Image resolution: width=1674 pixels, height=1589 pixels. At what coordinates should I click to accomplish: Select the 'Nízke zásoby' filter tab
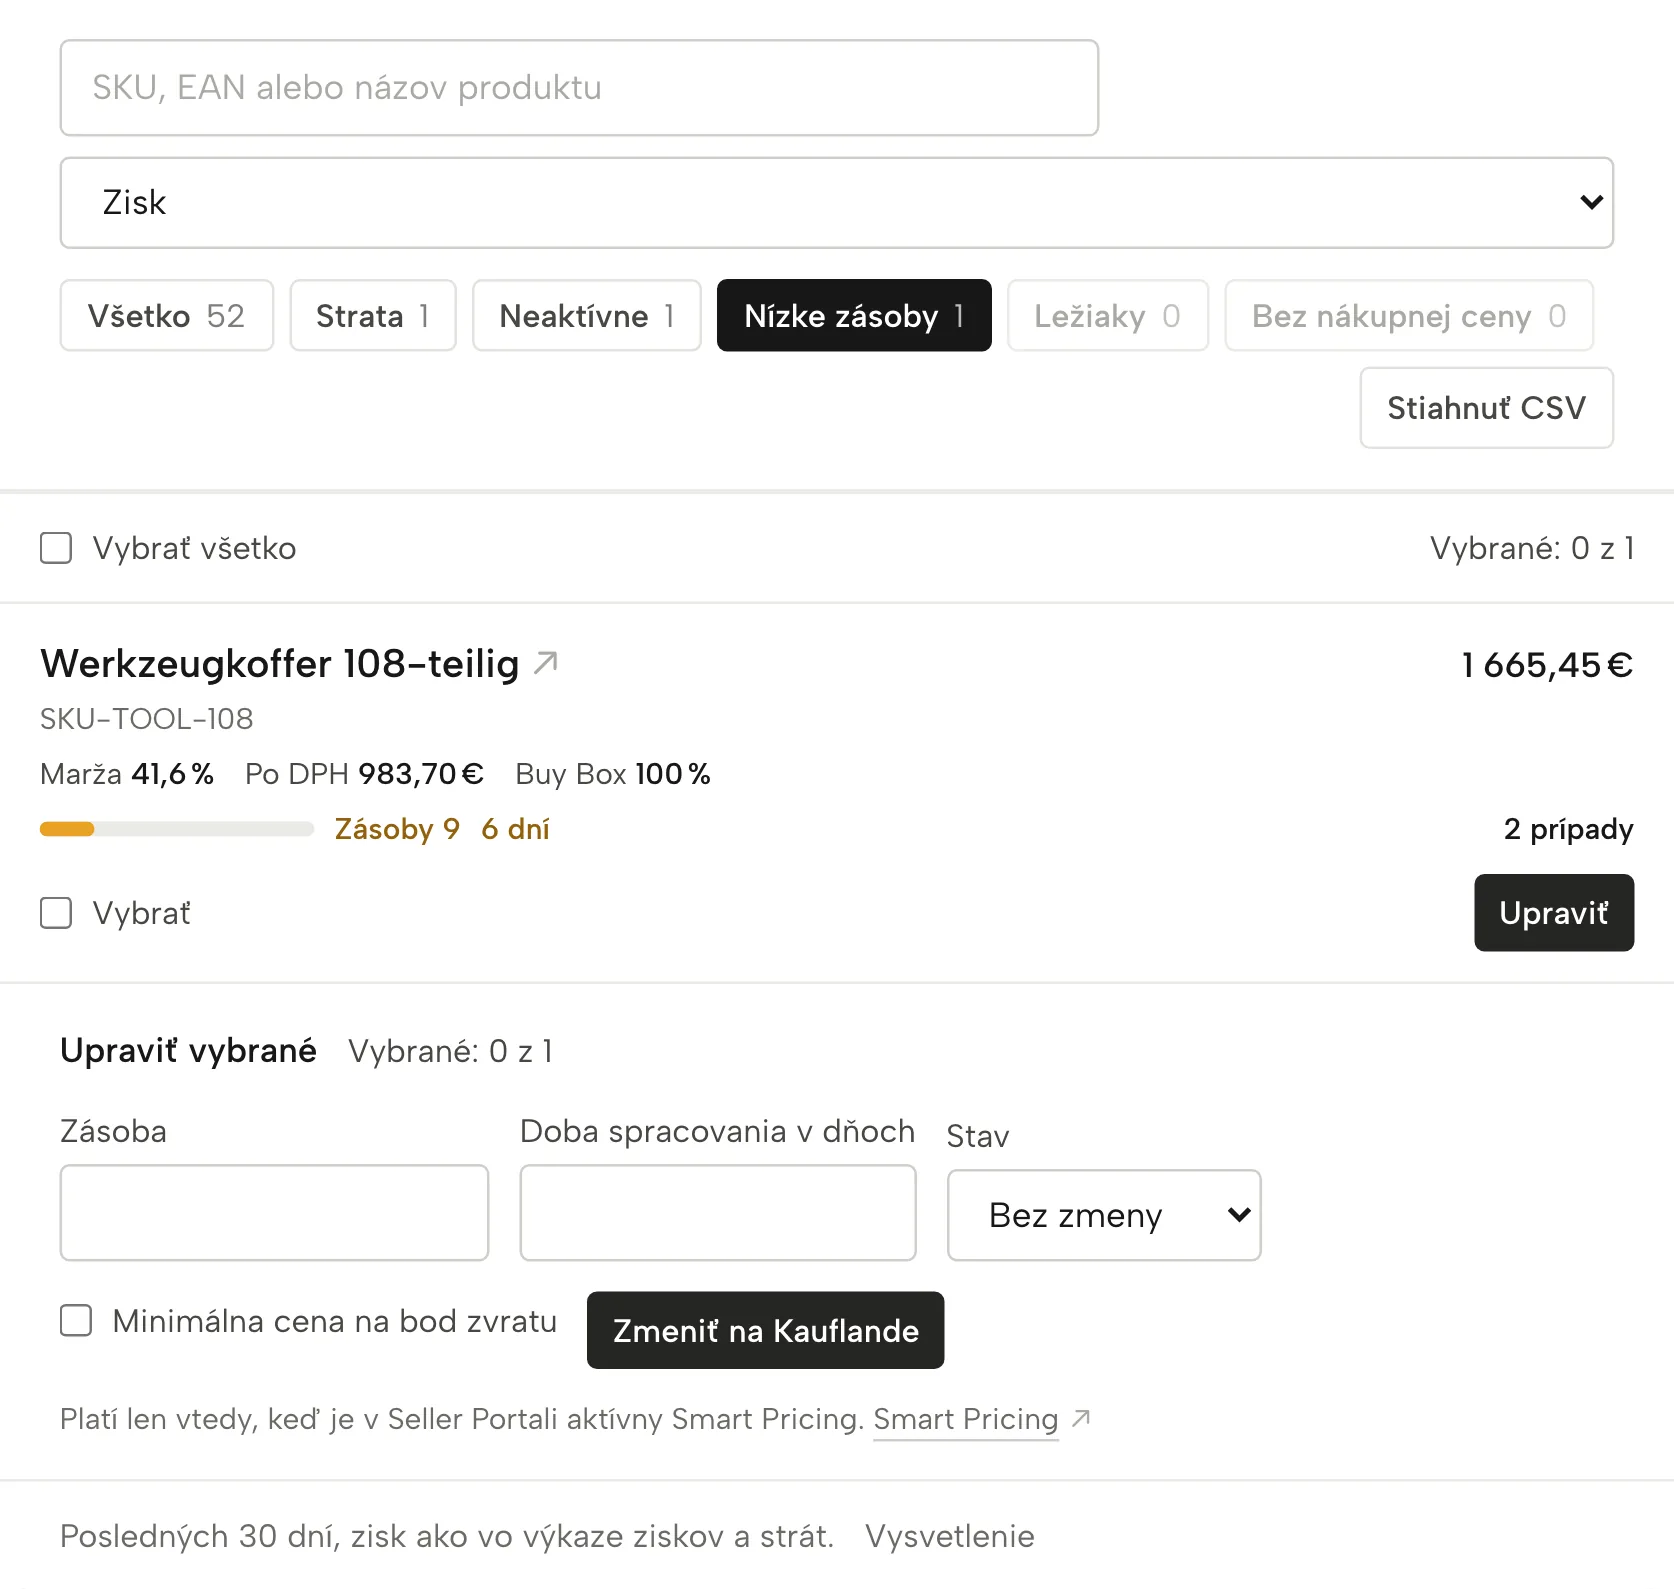[854, 315]
